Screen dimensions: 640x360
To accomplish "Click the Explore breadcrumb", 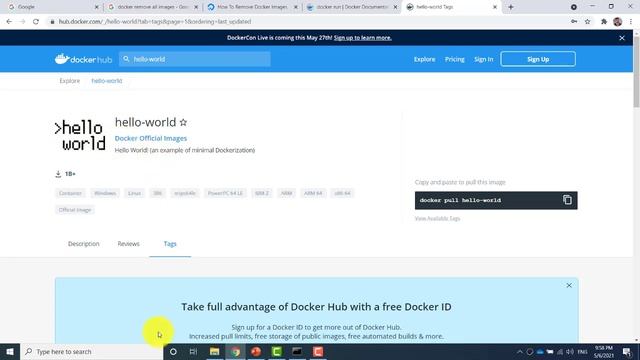I will click(x=70, y=81).
